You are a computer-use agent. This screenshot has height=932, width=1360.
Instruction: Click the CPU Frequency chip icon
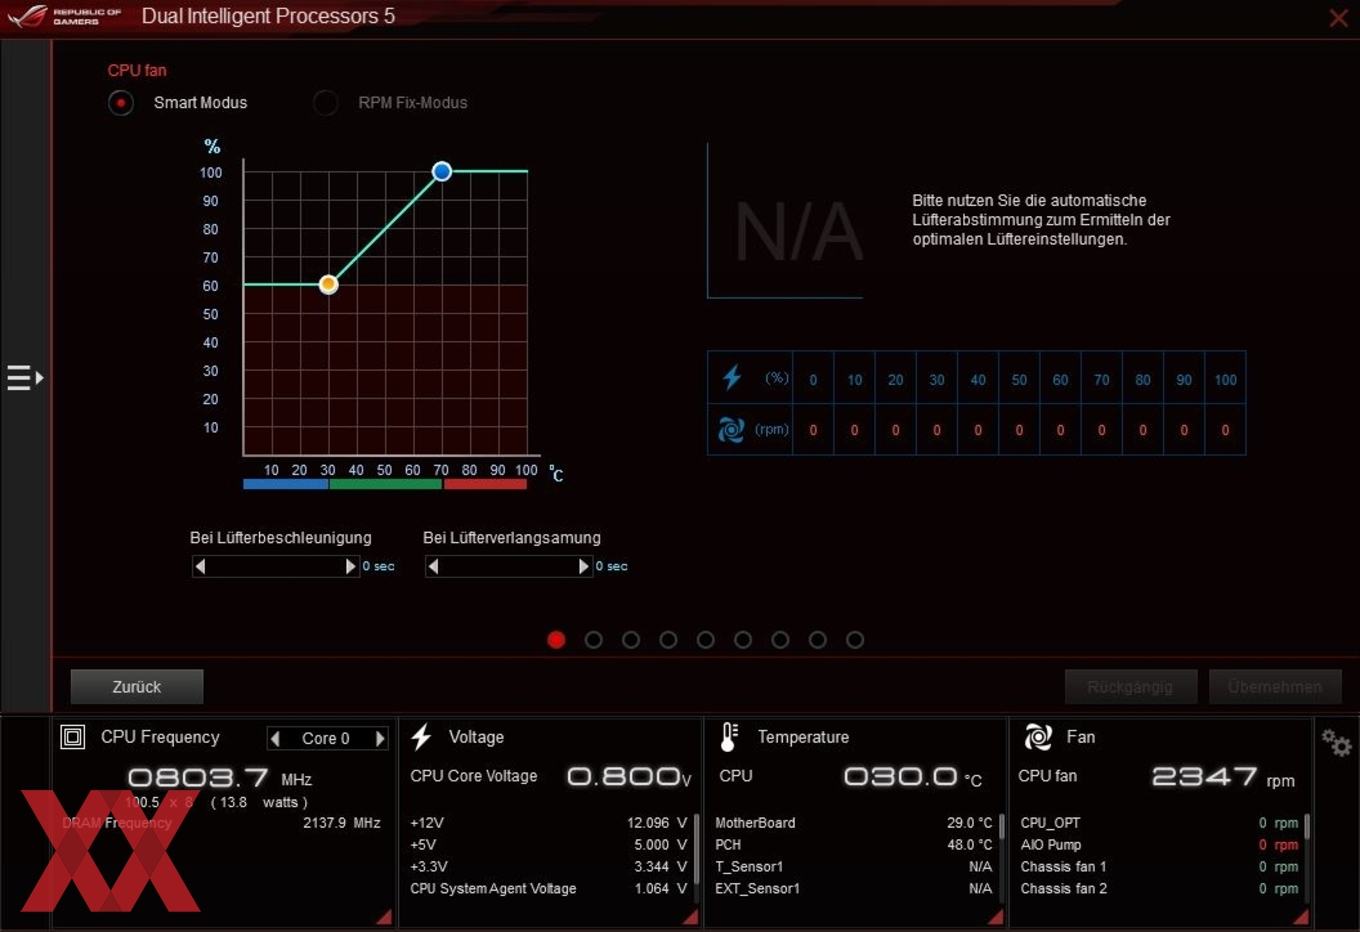(x=73, y=737)
